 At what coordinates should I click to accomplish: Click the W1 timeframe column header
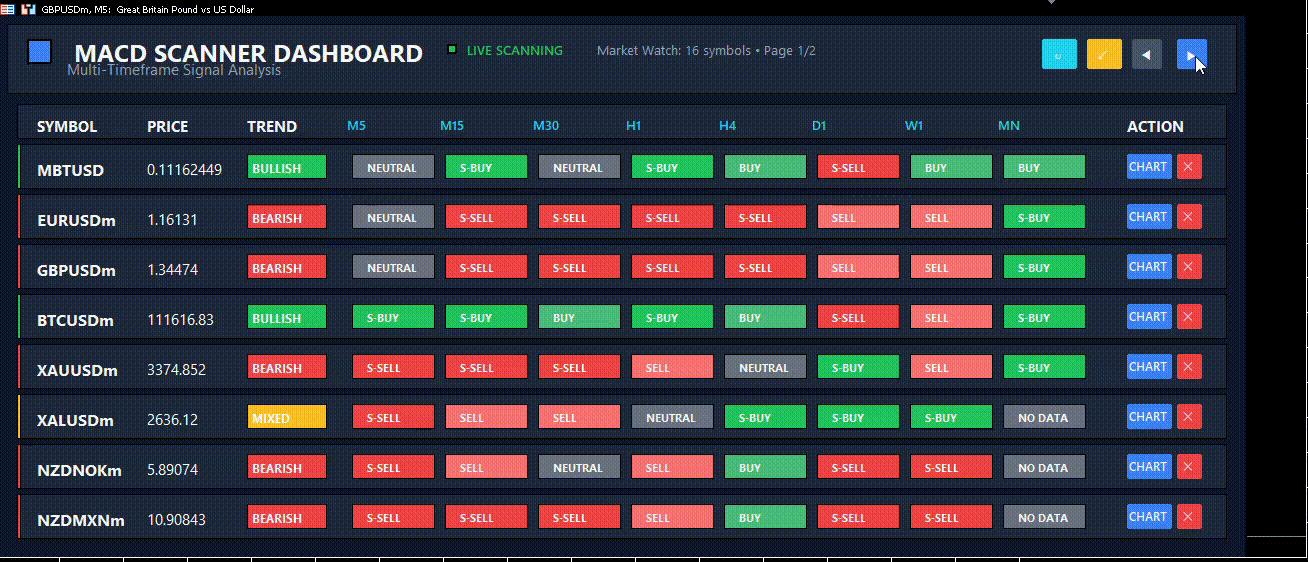click(x=914, y=126)
